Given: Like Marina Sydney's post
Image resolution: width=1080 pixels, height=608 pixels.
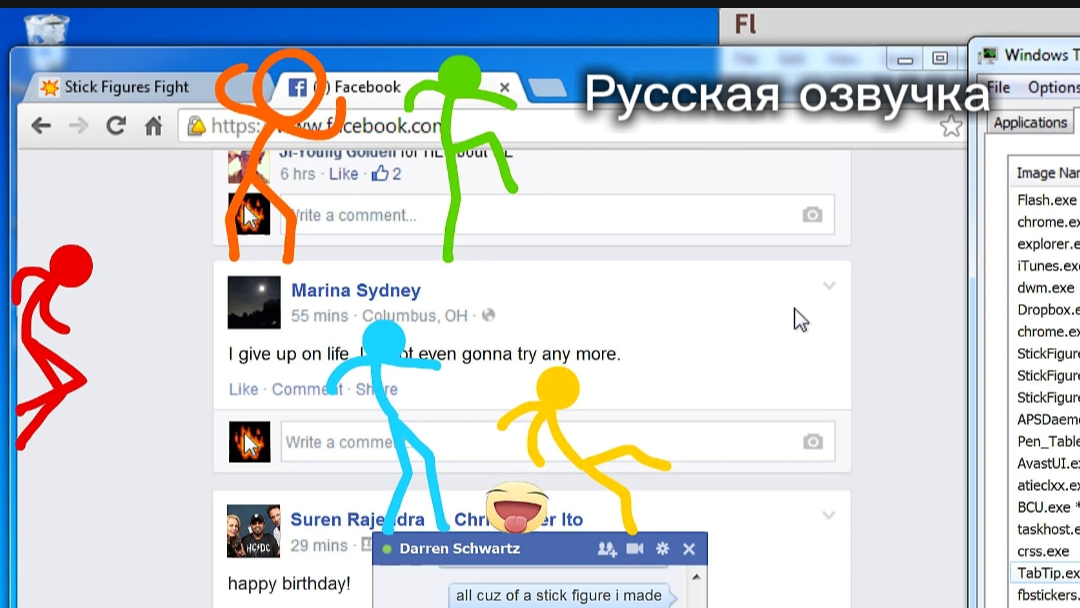Looking at the screenshot, I should pos(243,389).
